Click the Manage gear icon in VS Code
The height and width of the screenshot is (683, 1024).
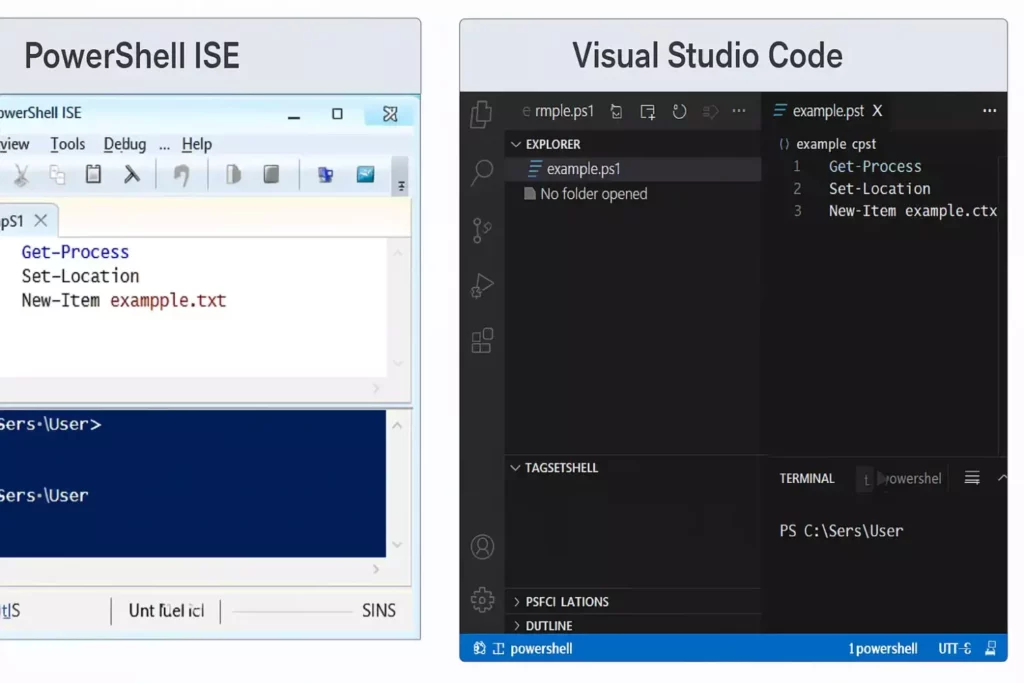tap(483, 599)
